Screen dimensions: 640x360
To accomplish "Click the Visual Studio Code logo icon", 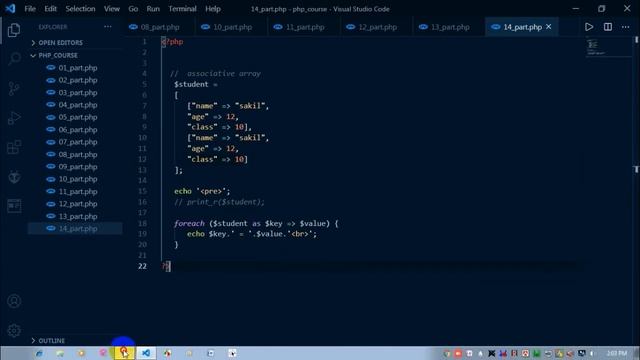I will pos(10,9).
